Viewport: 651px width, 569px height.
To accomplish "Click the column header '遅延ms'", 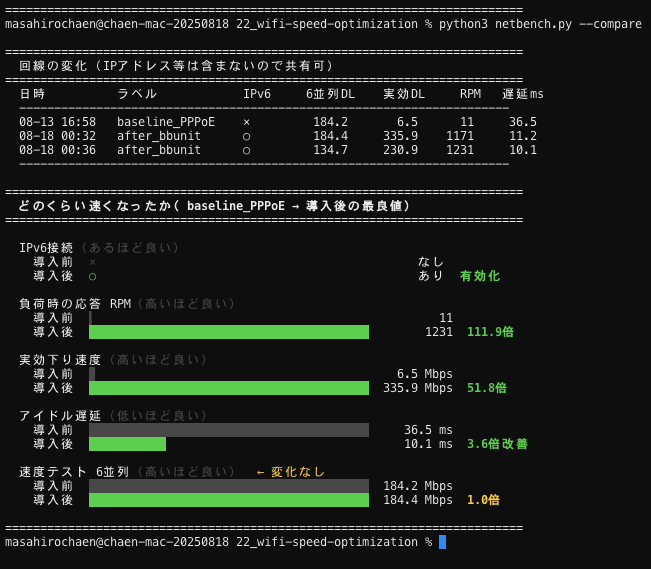I will (523, 94).
